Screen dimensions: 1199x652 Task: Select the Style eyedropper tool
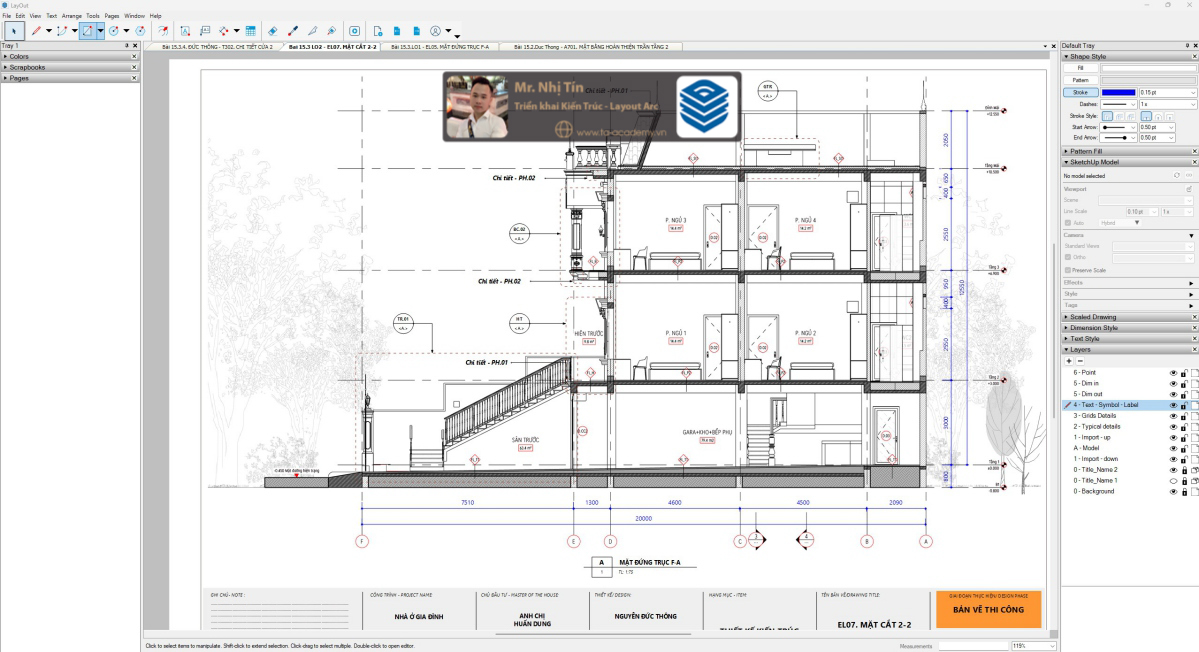coord(293,31)
